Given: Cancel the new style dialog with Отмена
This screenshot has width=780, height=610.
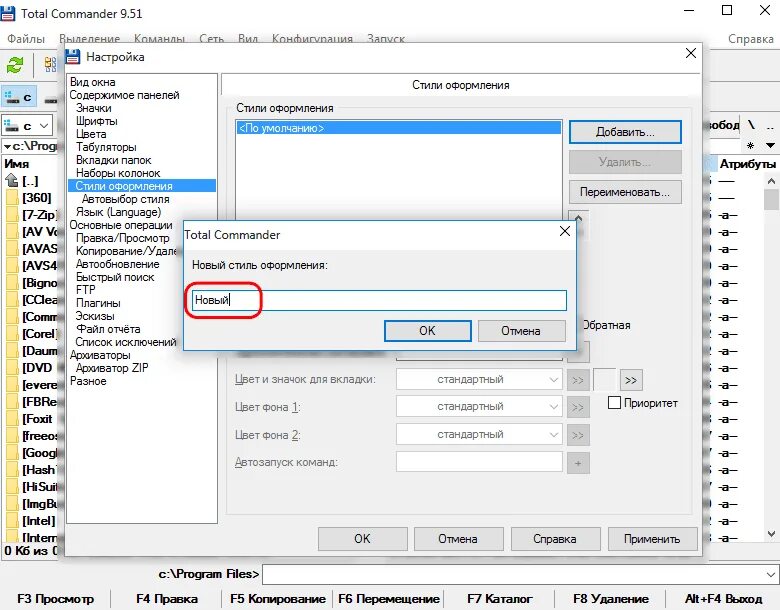Looking at the screenshot, I should (x=521, y=331).
